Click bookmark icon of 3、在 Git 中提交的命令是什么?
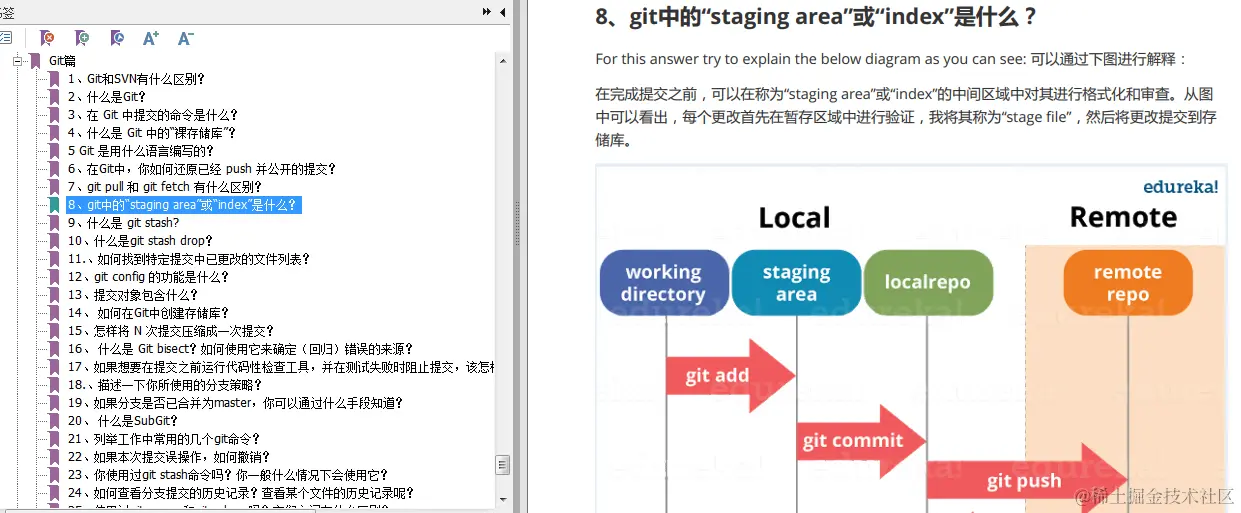1241x513 pixels. pos(54,115)
